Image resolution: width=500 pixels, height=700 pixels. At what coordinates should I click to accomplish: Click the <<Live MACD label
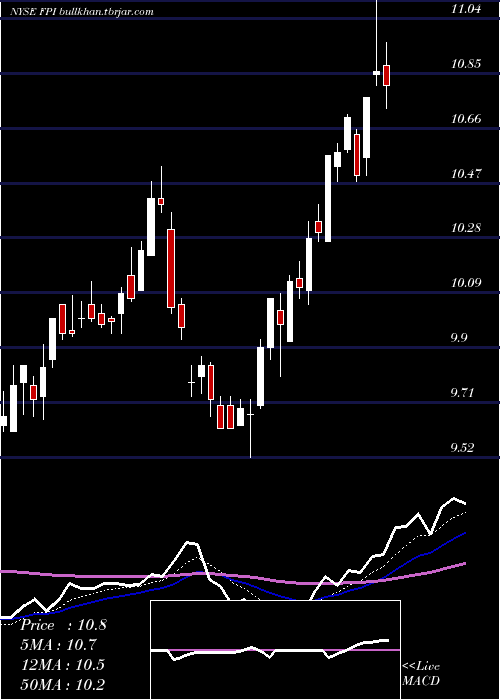pos(421,674)
